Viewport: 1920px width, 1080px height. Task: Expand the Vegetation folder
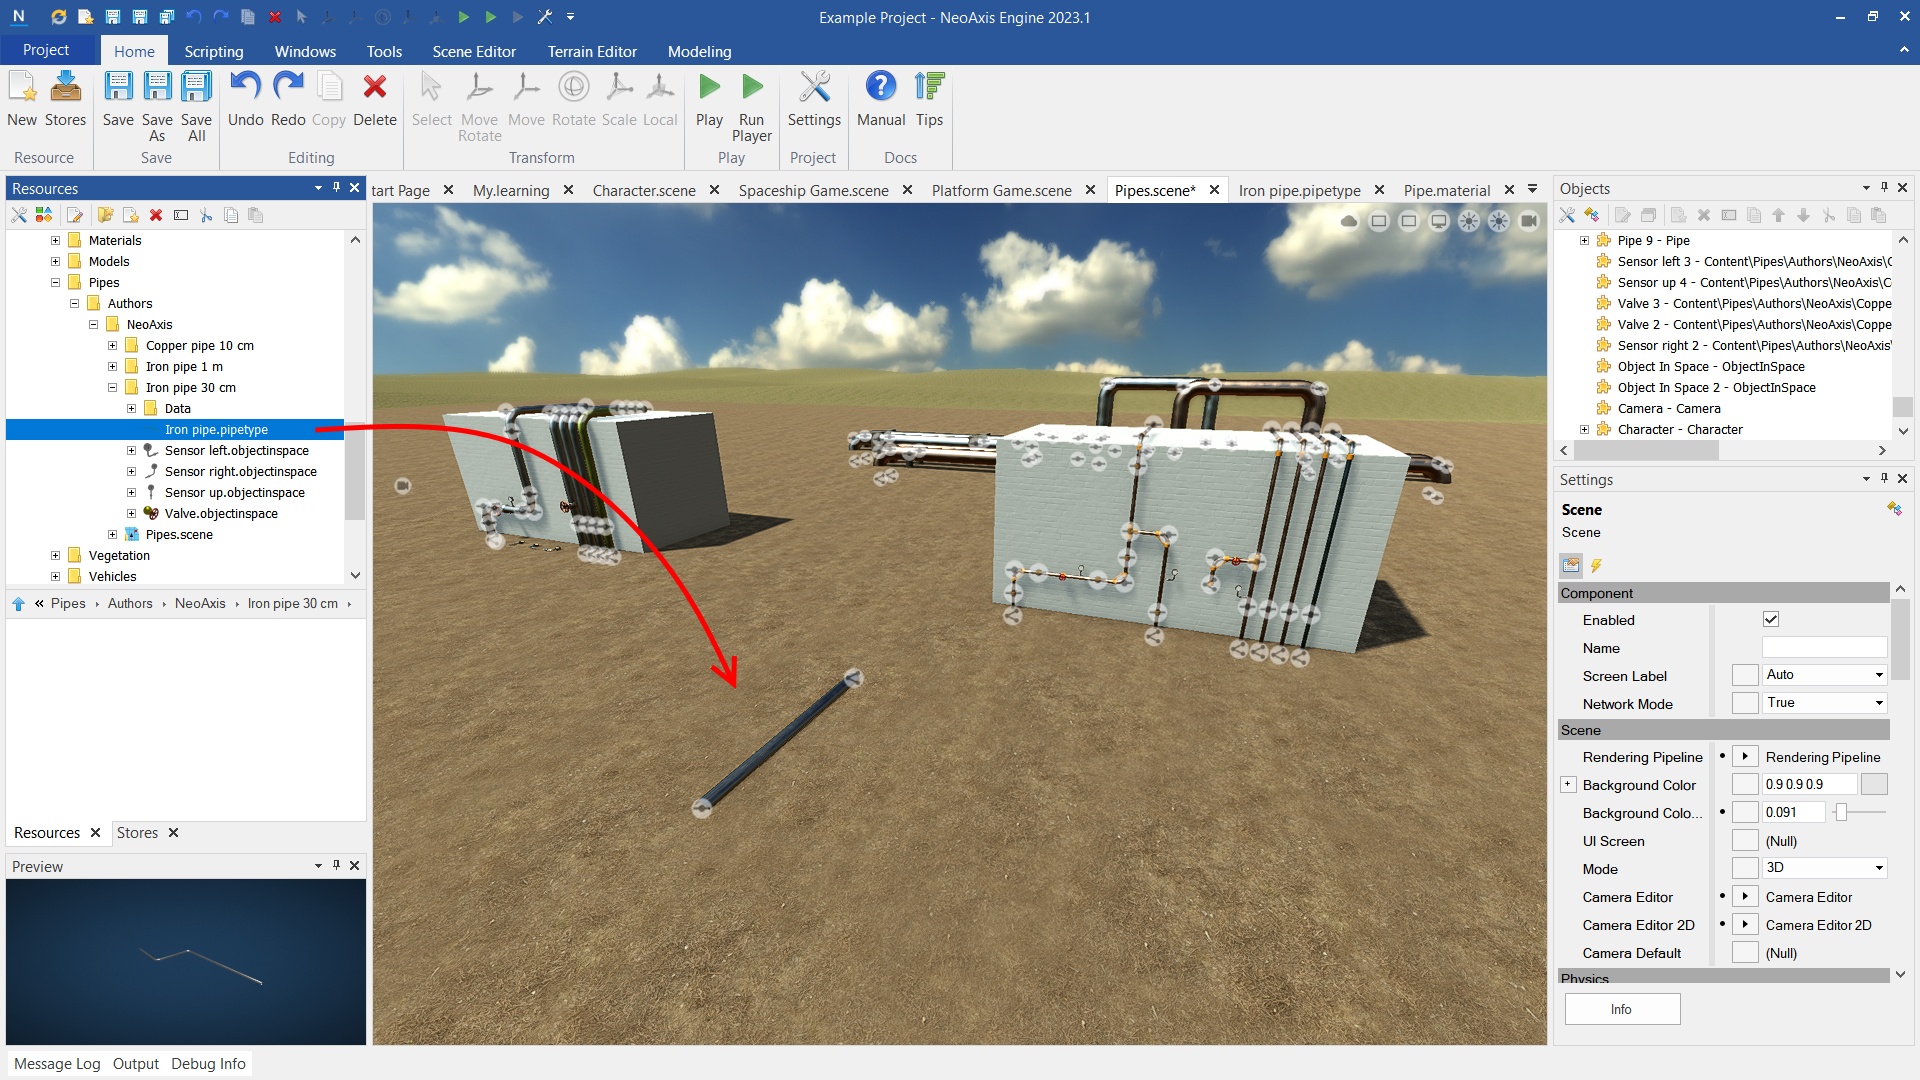[x=56, y=556]
